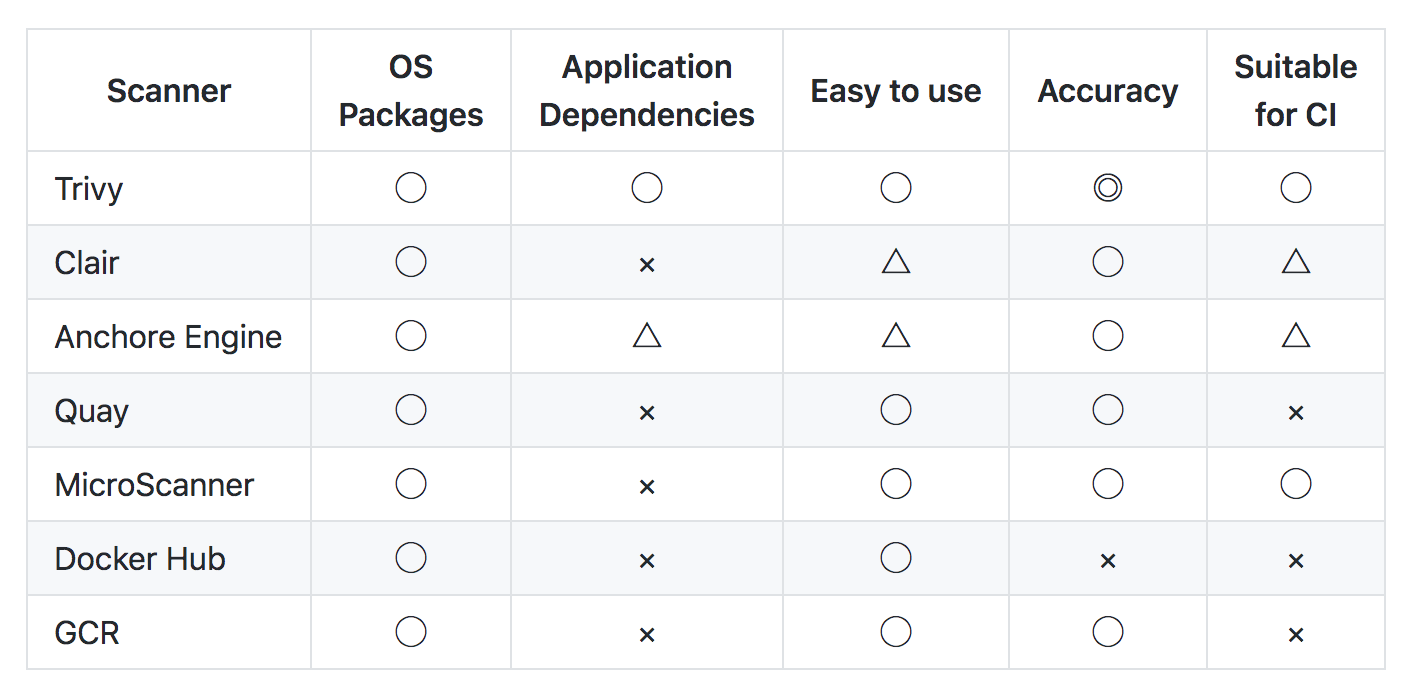Click the triangle under Easy to use for Clair
Viewport: 1410px width, 690px height.
896,262
